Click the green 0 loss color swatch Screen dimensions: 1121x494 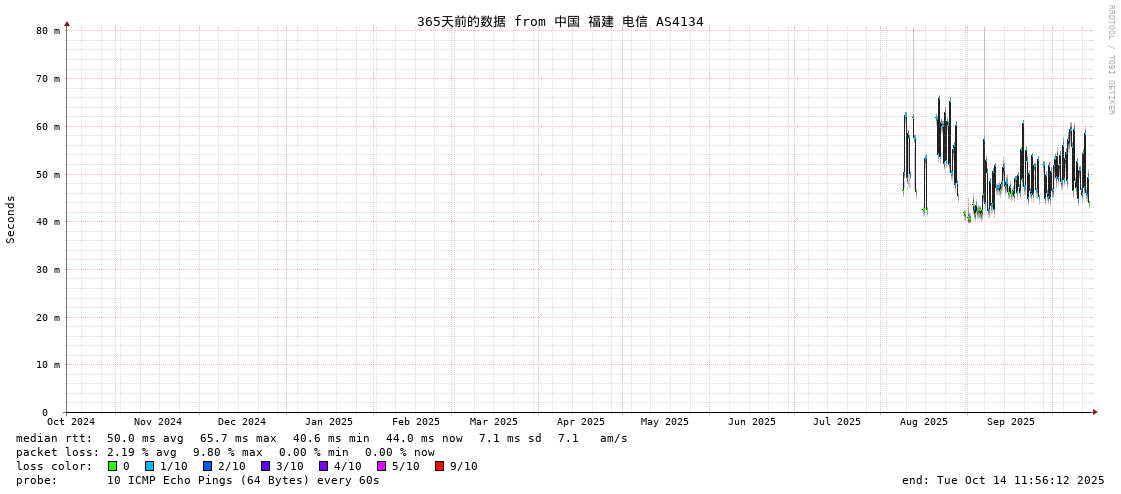click(x=113, y=466)
